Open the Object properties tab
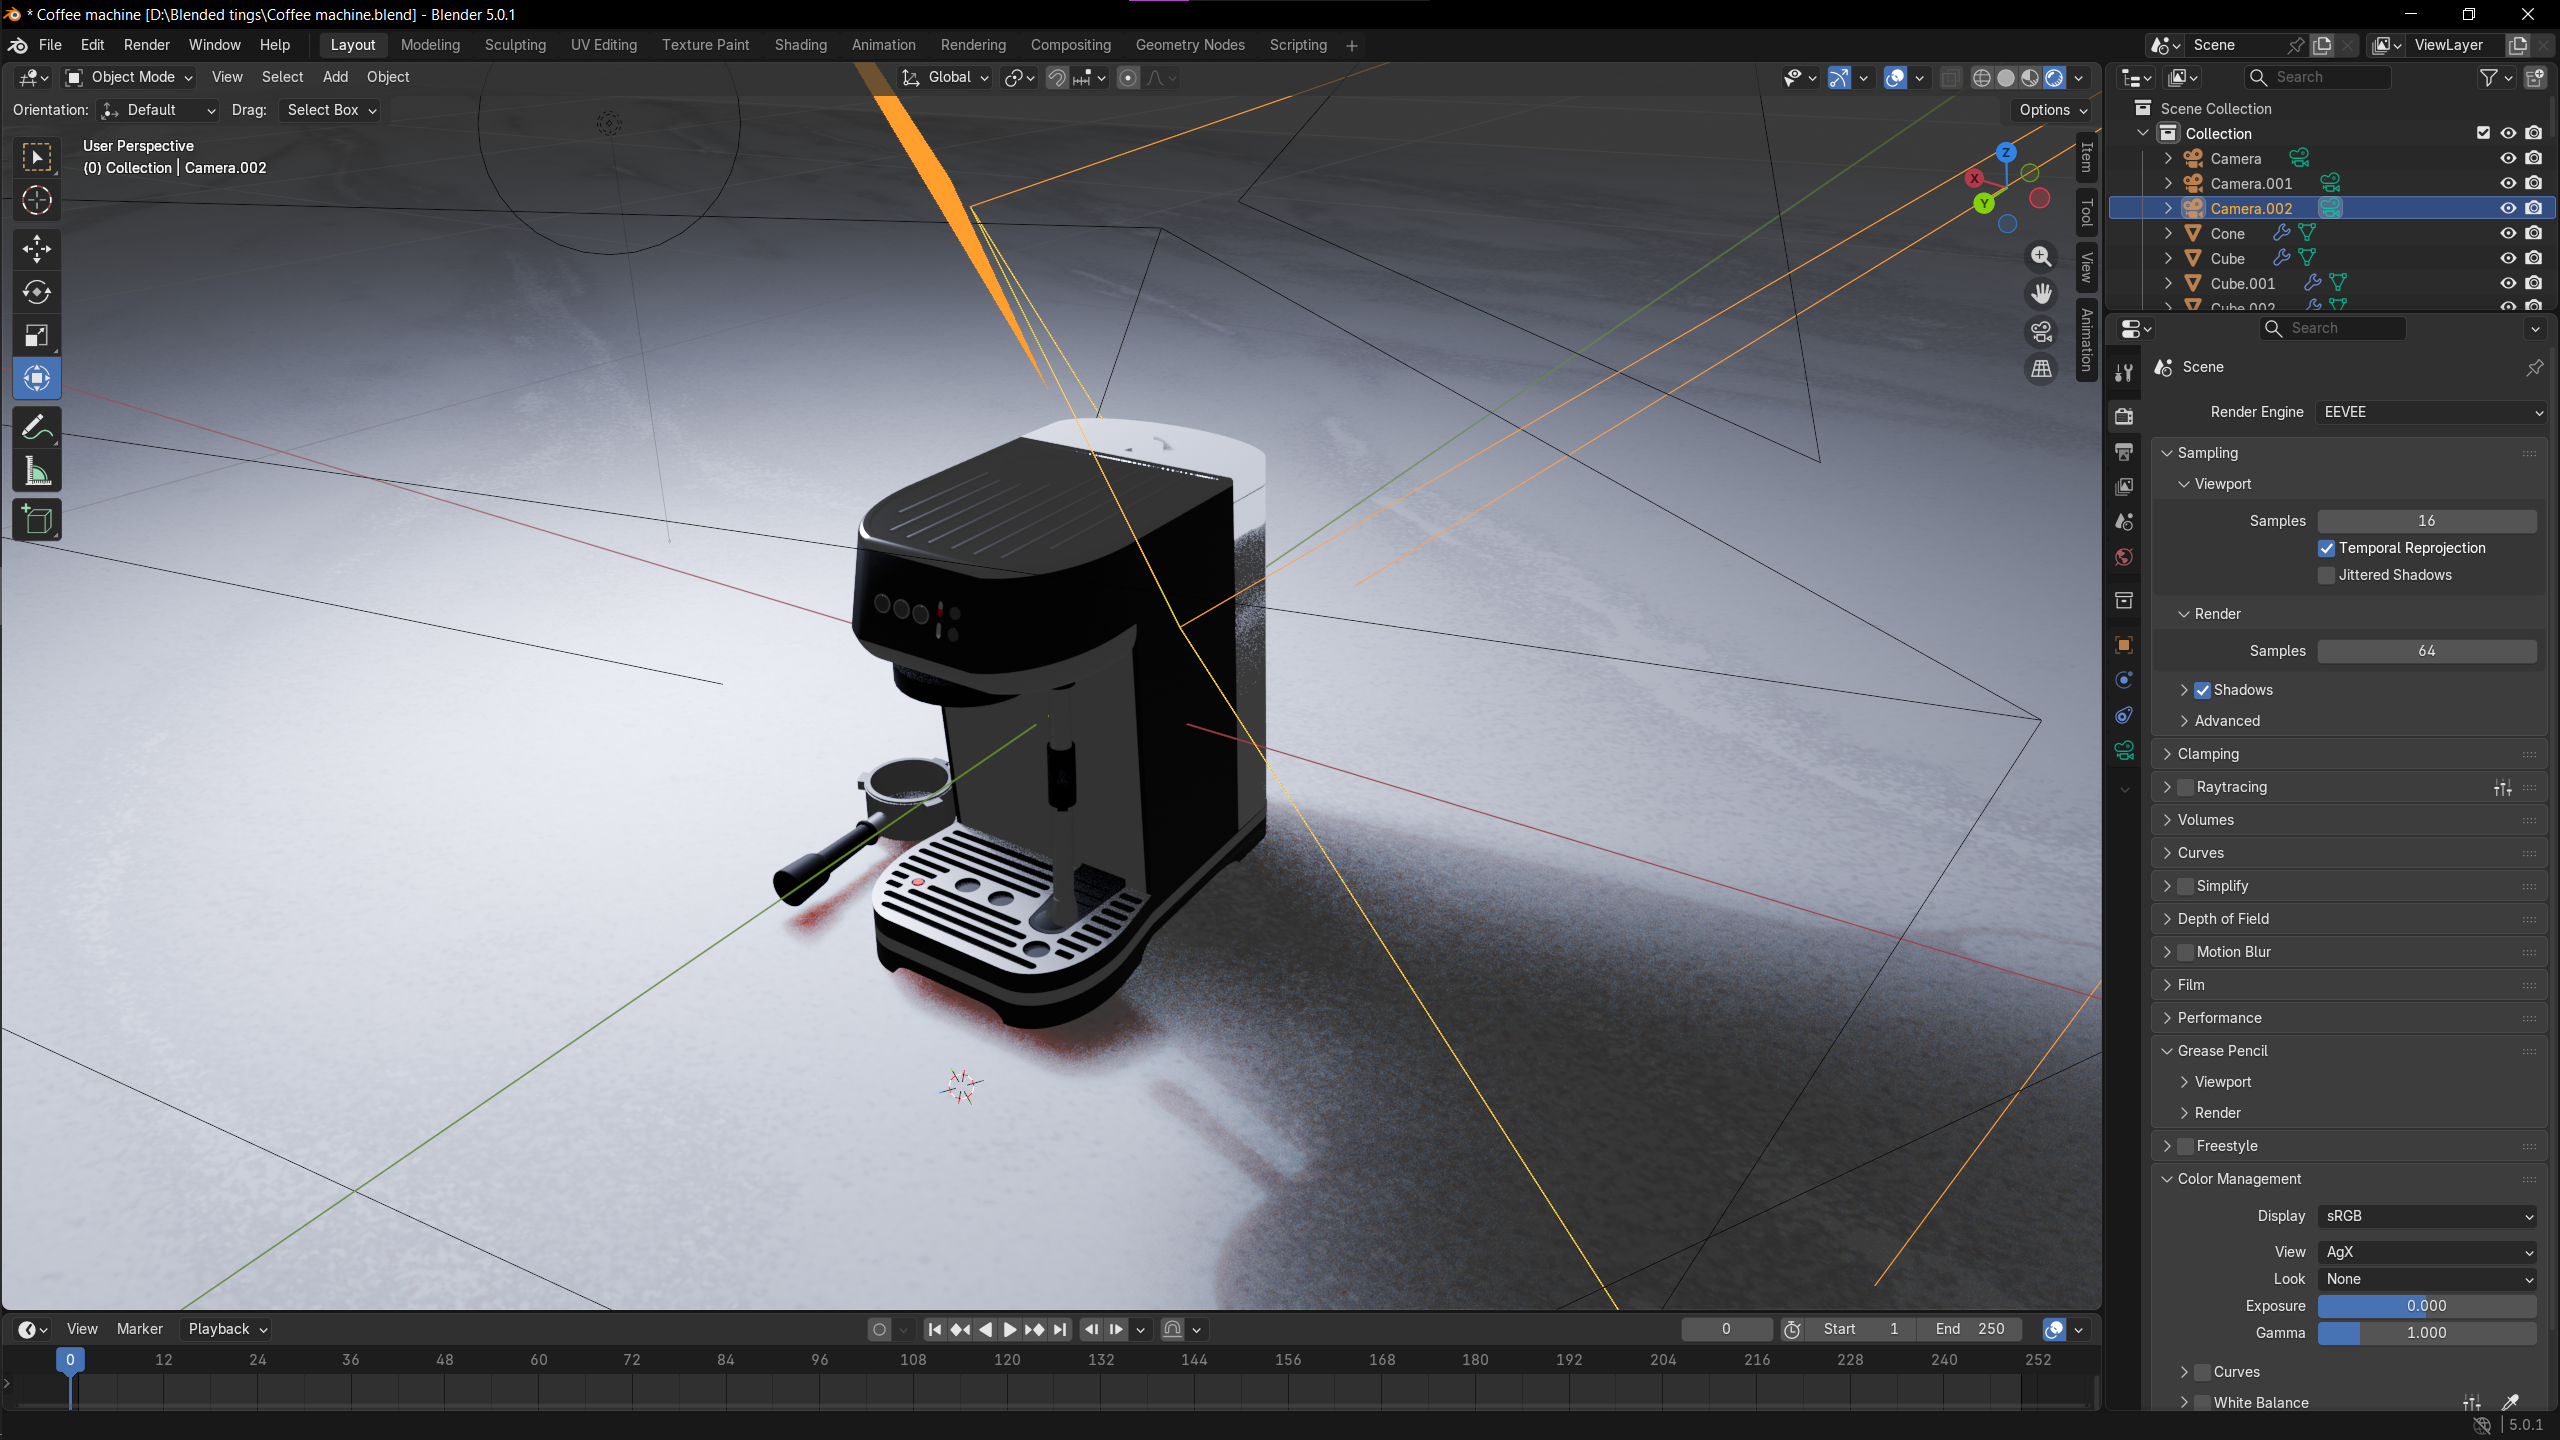The image size is (2560, 1440). click(2124, 645)
